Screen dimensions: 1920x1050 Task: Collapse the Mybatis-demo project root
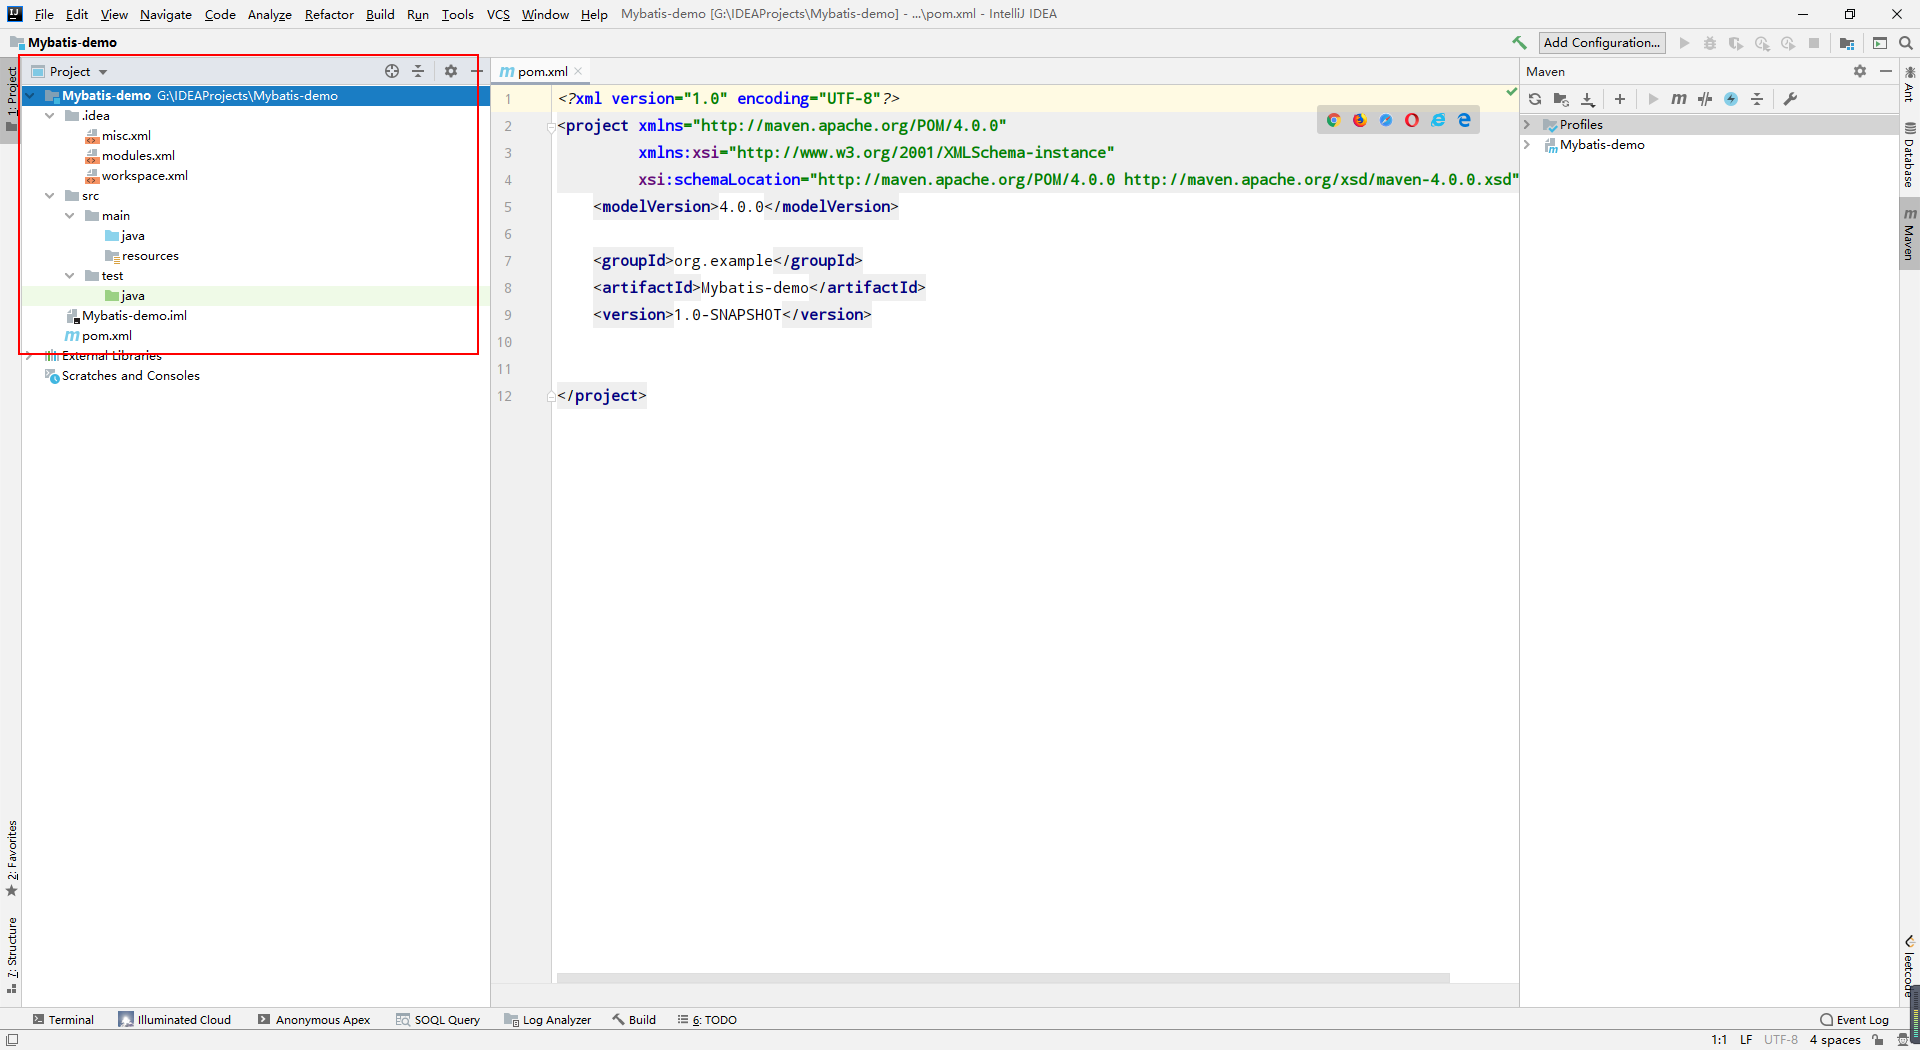pos(29,96)
